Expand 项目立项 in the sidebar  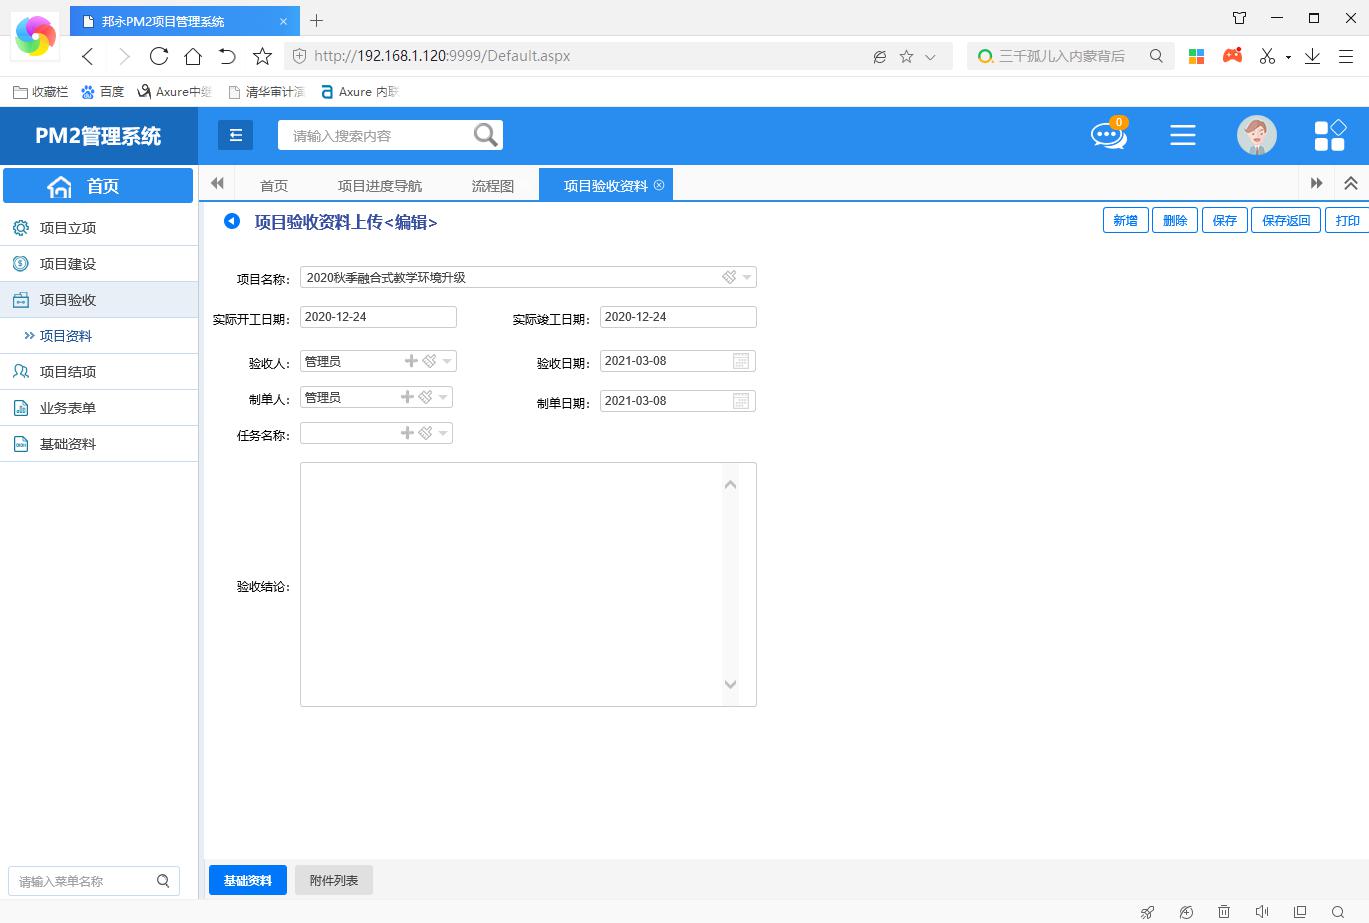coord(68,228)
